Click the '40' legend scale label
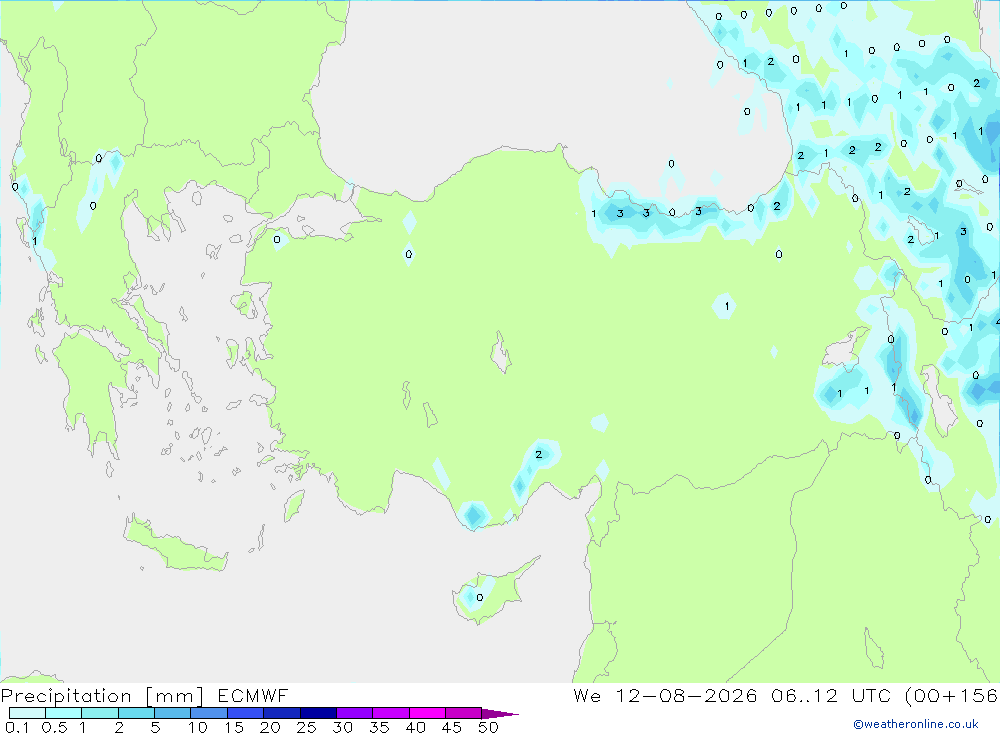The height and width of the screenshot is (733, 1000). 416,727
